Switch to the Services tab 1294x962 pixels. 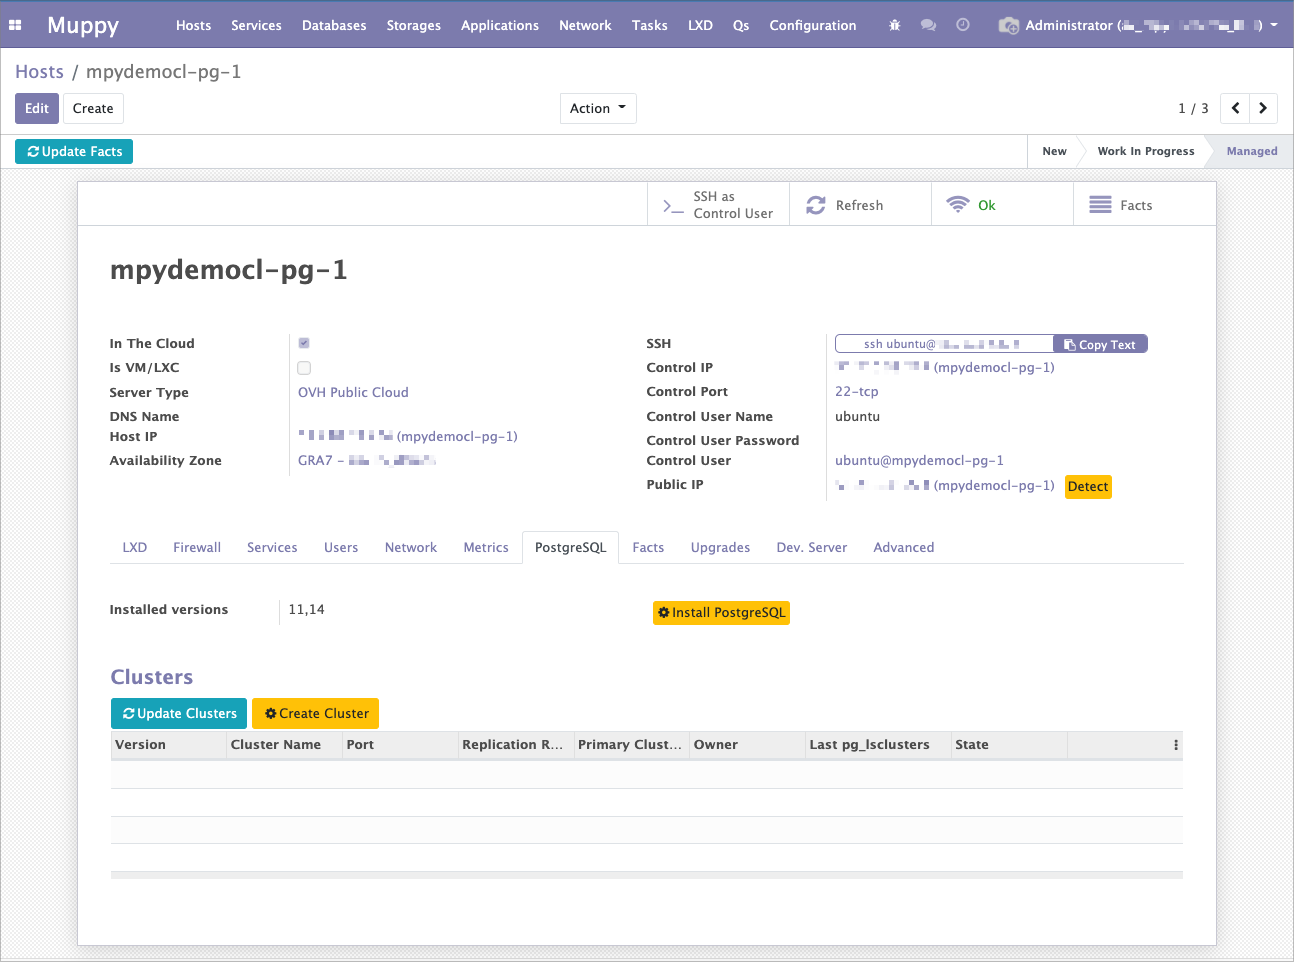click(x=272, y=547)
